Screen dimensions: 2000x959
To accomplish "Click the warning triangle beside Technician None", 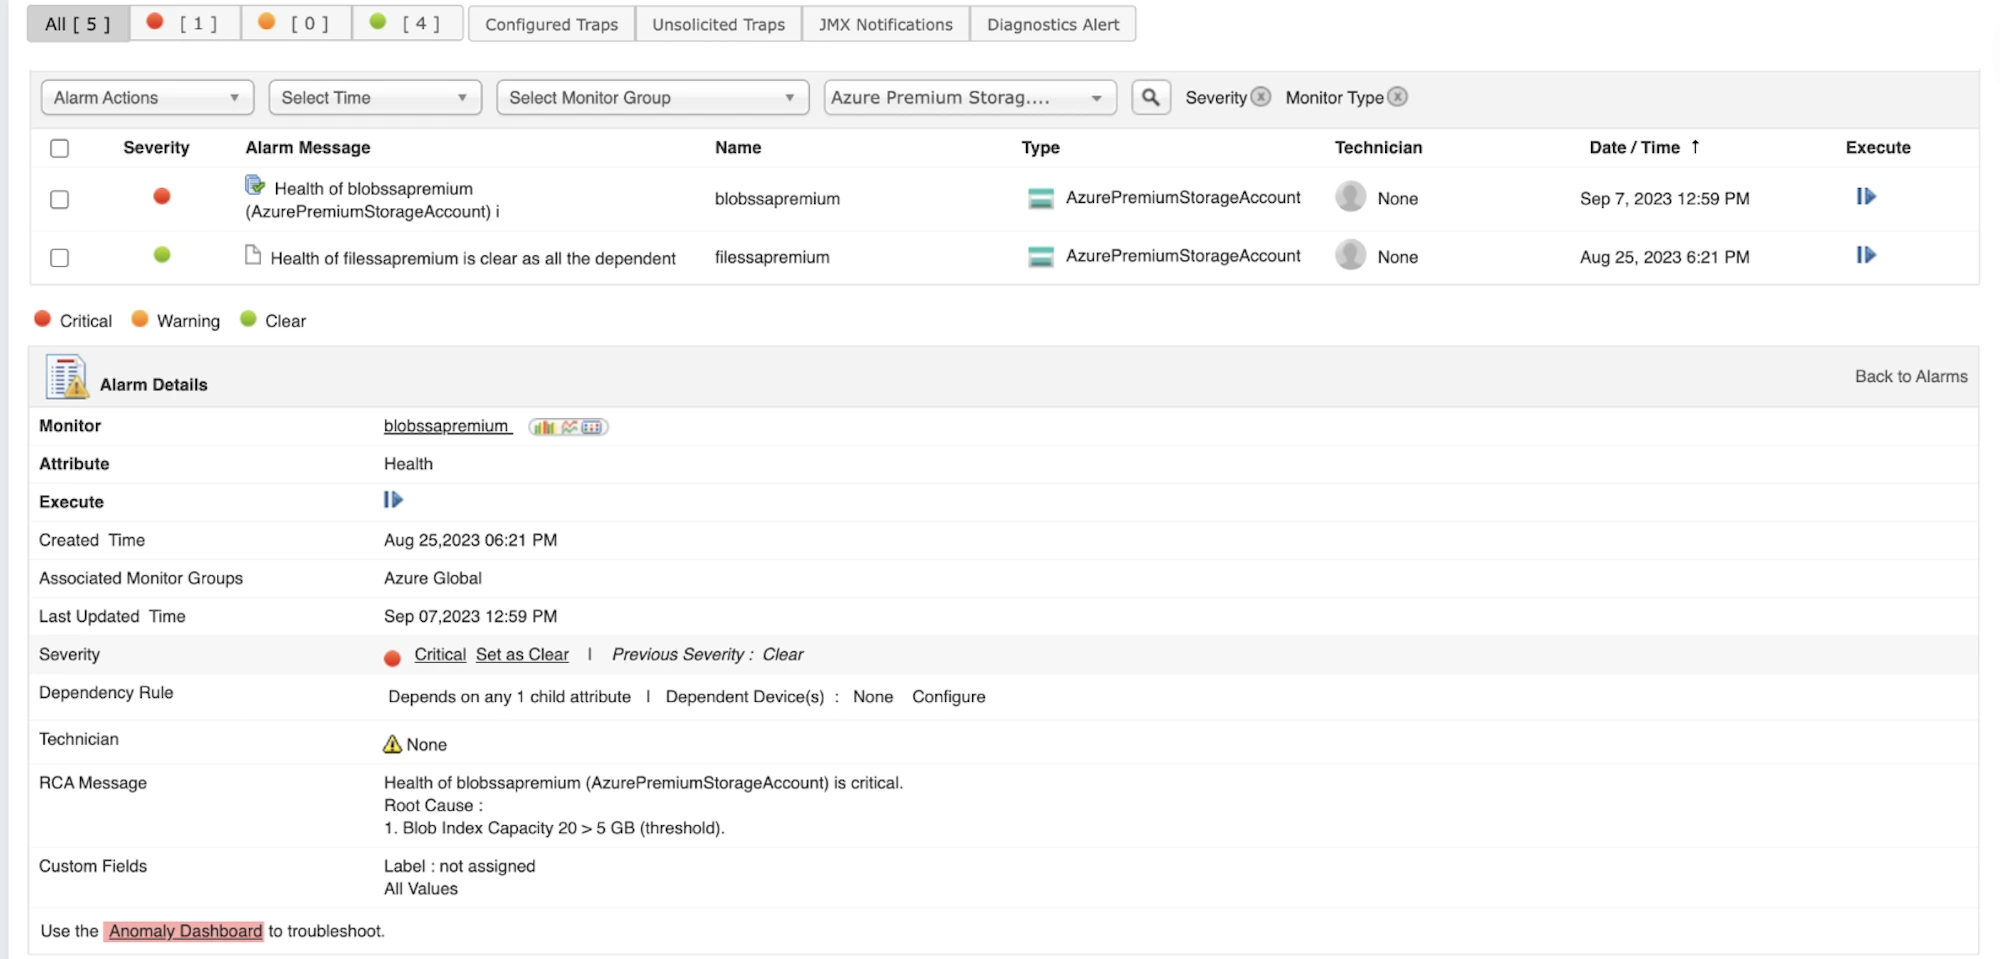I will tap(393, 744).
